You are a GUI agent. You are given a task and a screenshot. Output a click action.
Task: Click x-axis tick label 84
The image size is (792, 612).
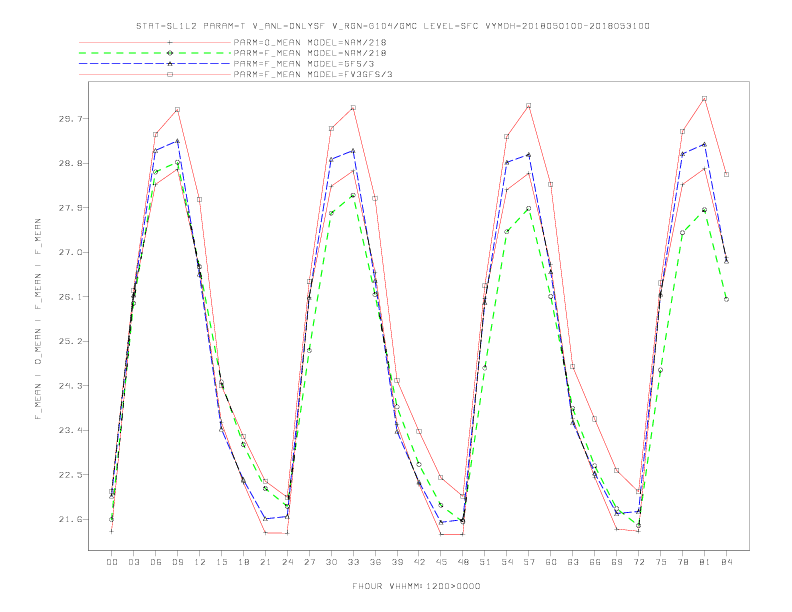726,562
